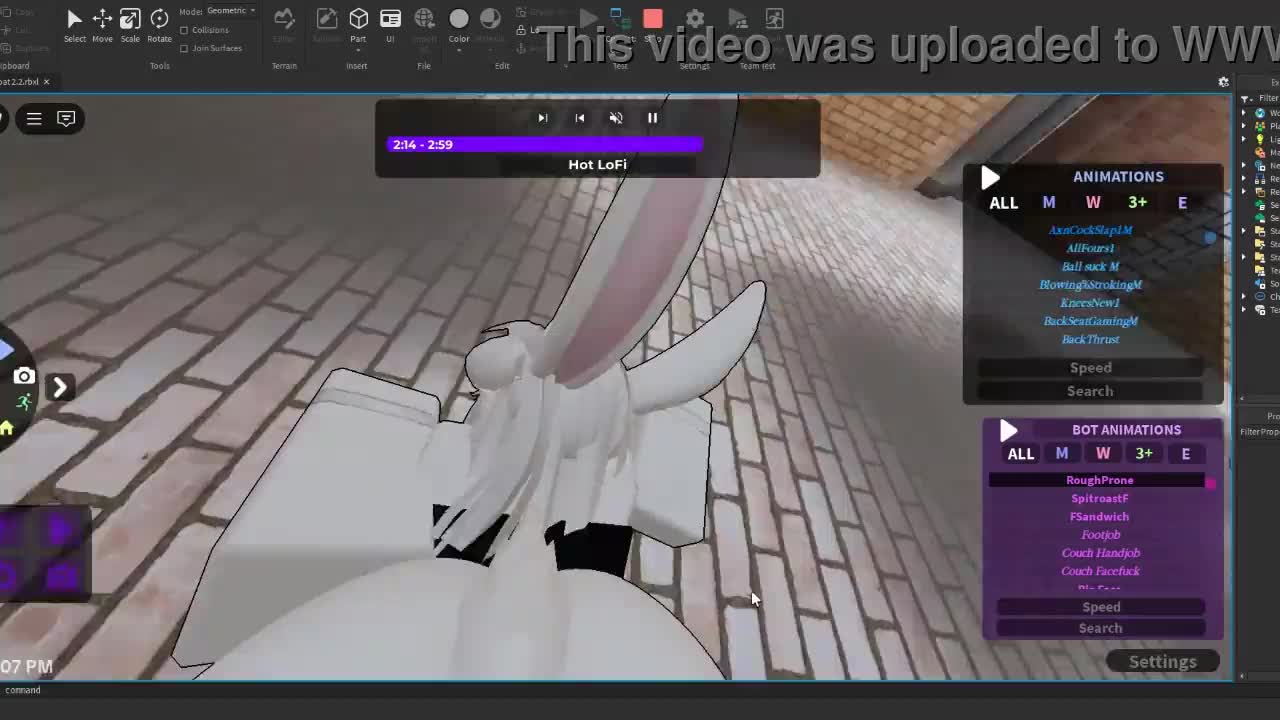The height and width of the screenshot is (720, 1280).
Task: Expand the first Explorer tree item
Action: pyautogui.click(x=1244, y=113)
